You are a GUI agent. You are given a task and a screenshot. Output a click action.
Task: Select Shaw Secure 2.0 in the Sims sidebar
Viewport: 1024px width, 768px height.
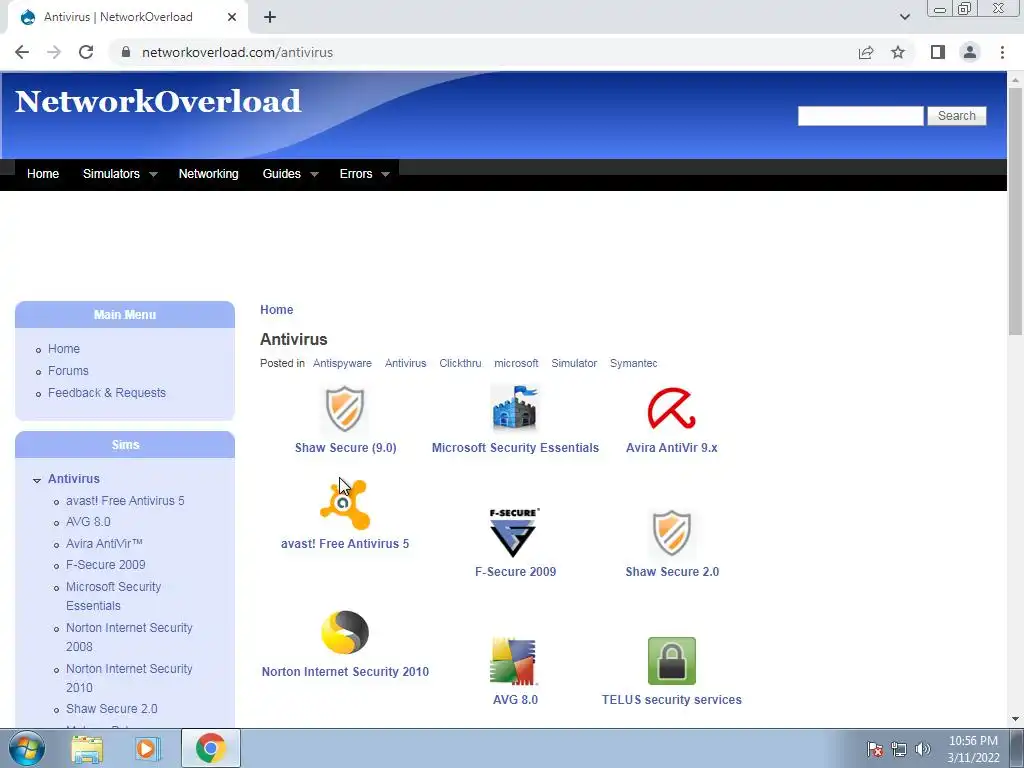pos(112,709)
